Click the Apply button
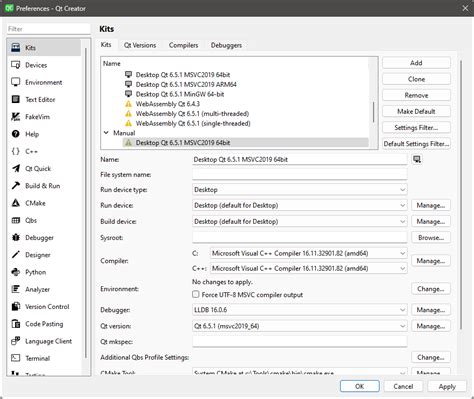 click(447, 386)
